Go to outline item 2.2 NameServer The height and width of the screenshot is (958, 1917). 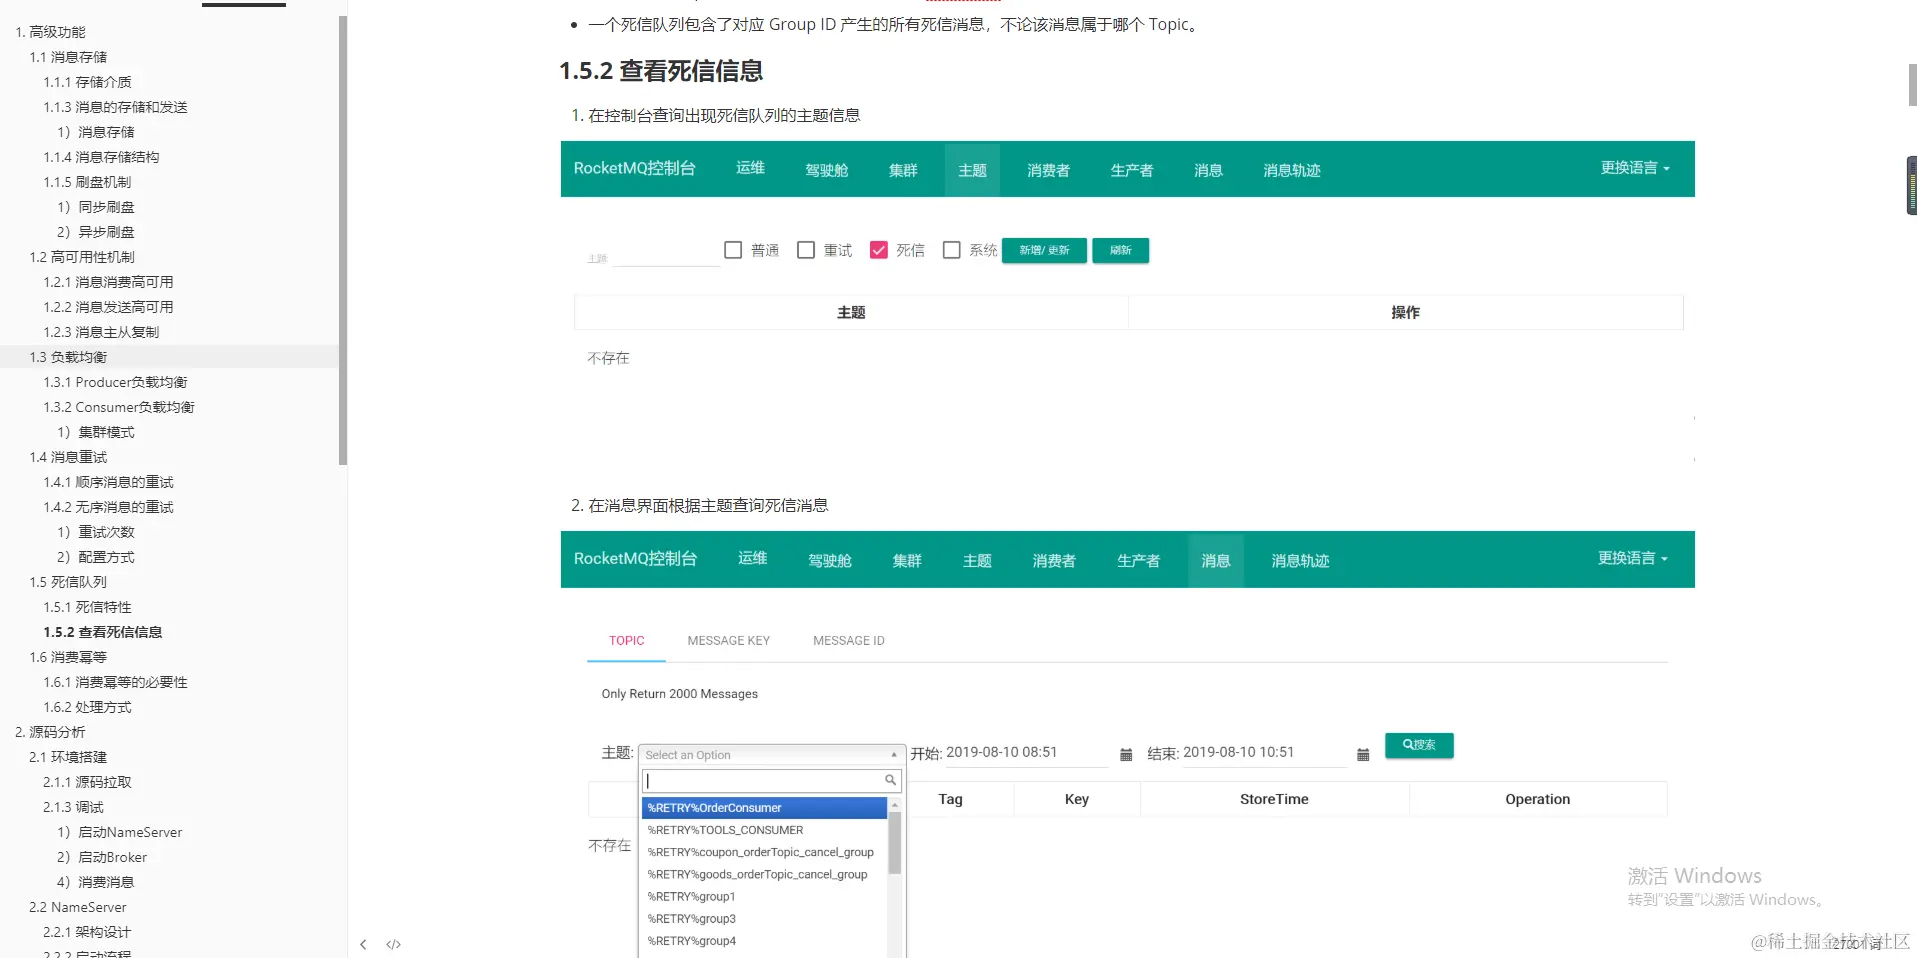78,907
